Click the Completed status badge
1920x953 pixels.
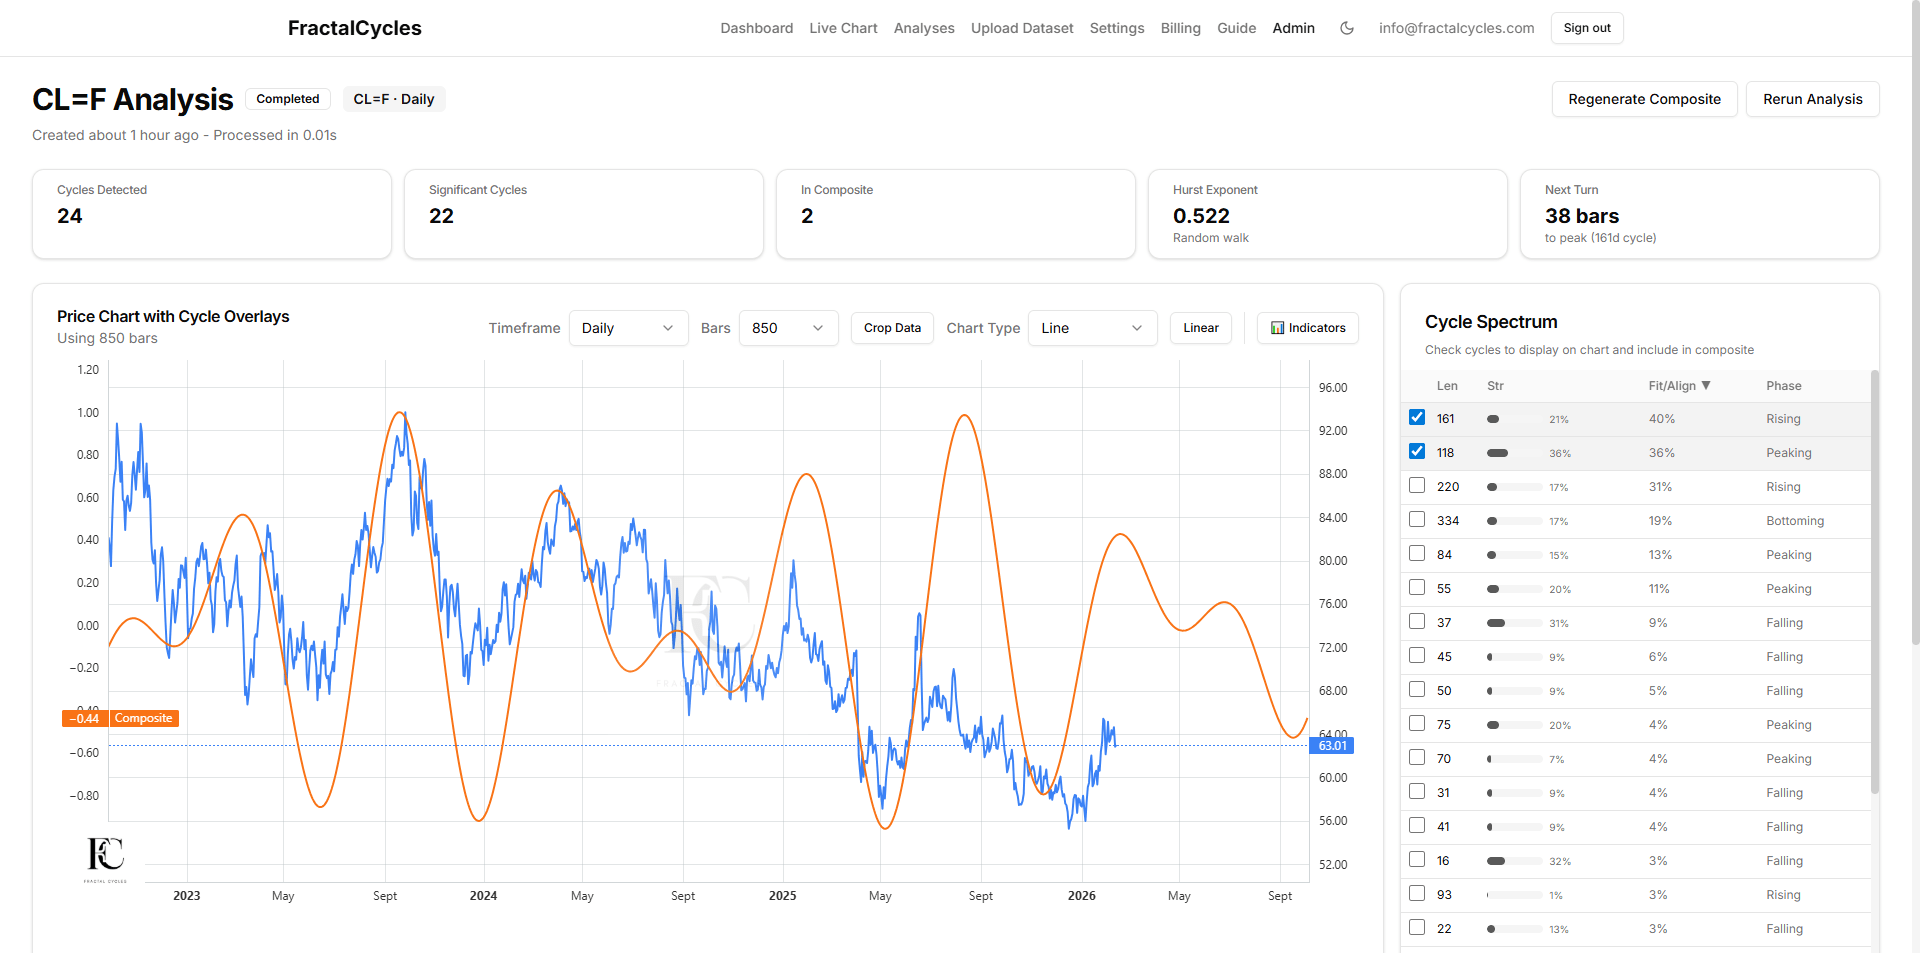coord(287,99)
